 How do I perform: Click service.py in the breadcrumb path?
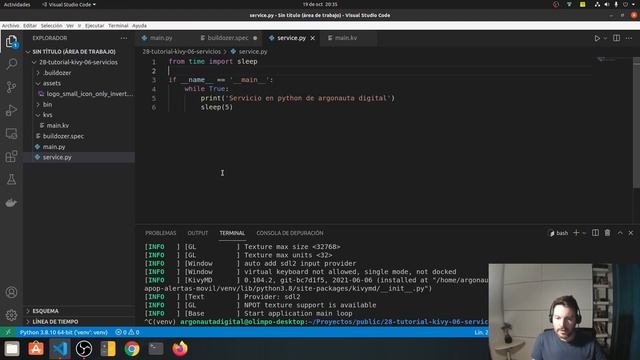pyautogui.click(x=253, y=52)
